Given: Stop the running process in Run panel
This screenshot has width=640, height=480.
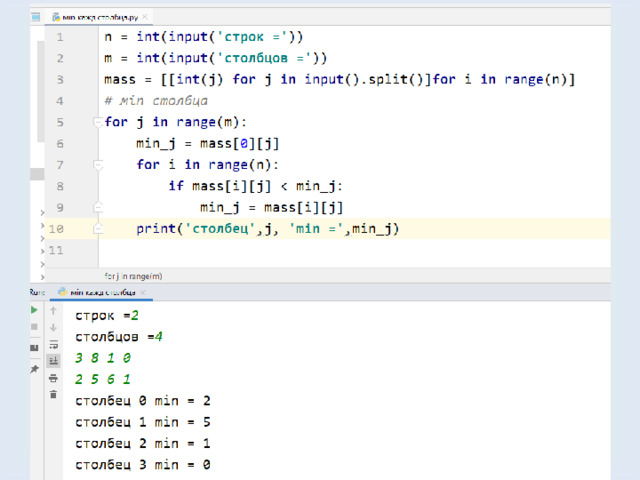Looking at the screenshot, I should pyautogui.click(x=34, y=327).
